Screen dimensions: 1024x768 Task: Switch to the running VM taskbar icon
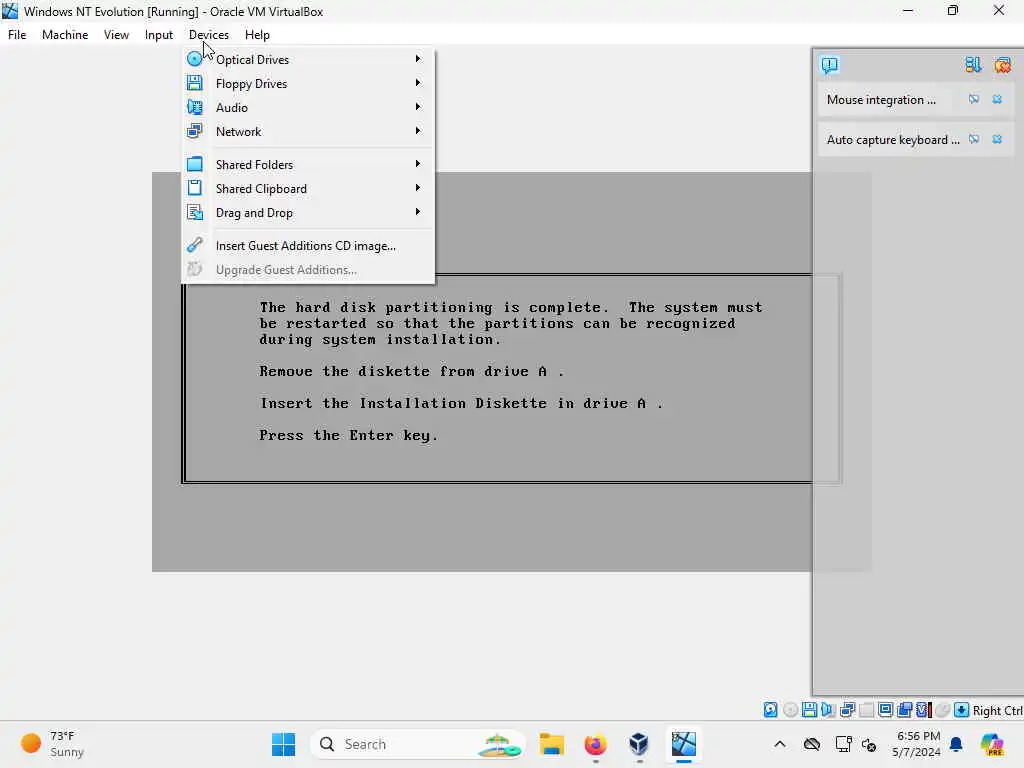[684, 744]
